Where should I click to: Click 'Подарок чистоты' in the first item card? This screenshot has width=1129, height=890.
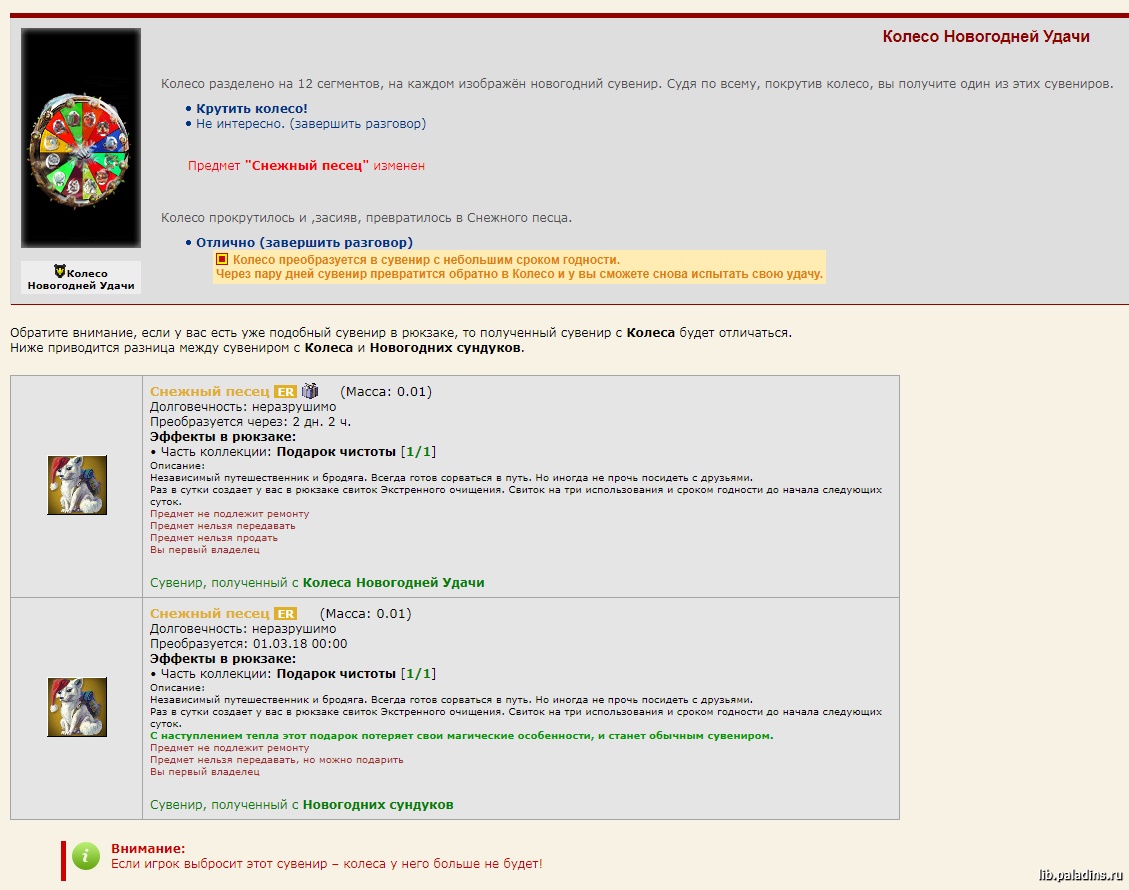(x=336, y=452)
